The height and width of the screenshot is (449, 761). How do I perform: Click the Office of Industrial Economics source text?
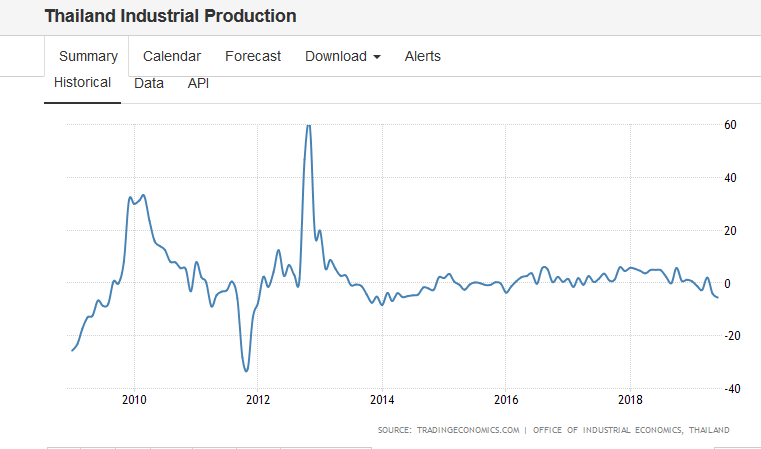tap(631, 430)
